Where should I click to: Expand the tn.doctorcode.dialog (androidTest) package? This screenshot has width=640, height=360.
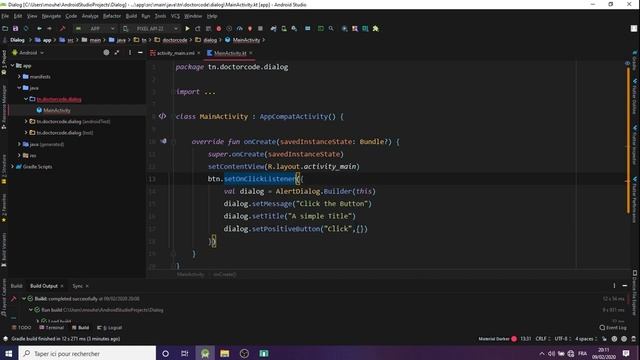(x=26, y=122)
